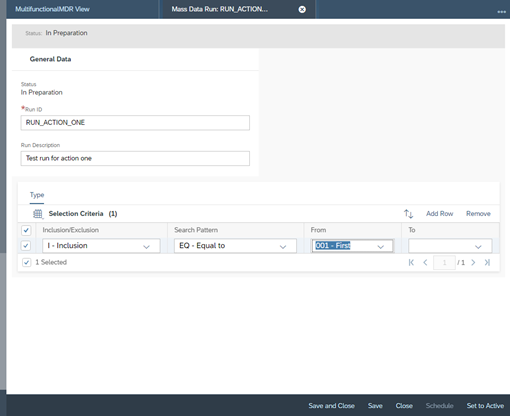This screenshot has width=510, height=416.
Task: Click the sort arrows icon
Action: [409, 214]
